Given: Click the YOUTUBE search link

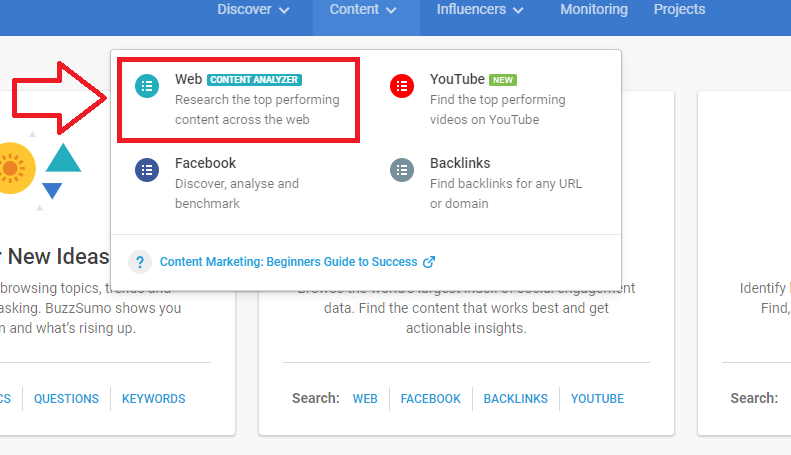Looking at the screenshot, I should [x=597, y=399].
